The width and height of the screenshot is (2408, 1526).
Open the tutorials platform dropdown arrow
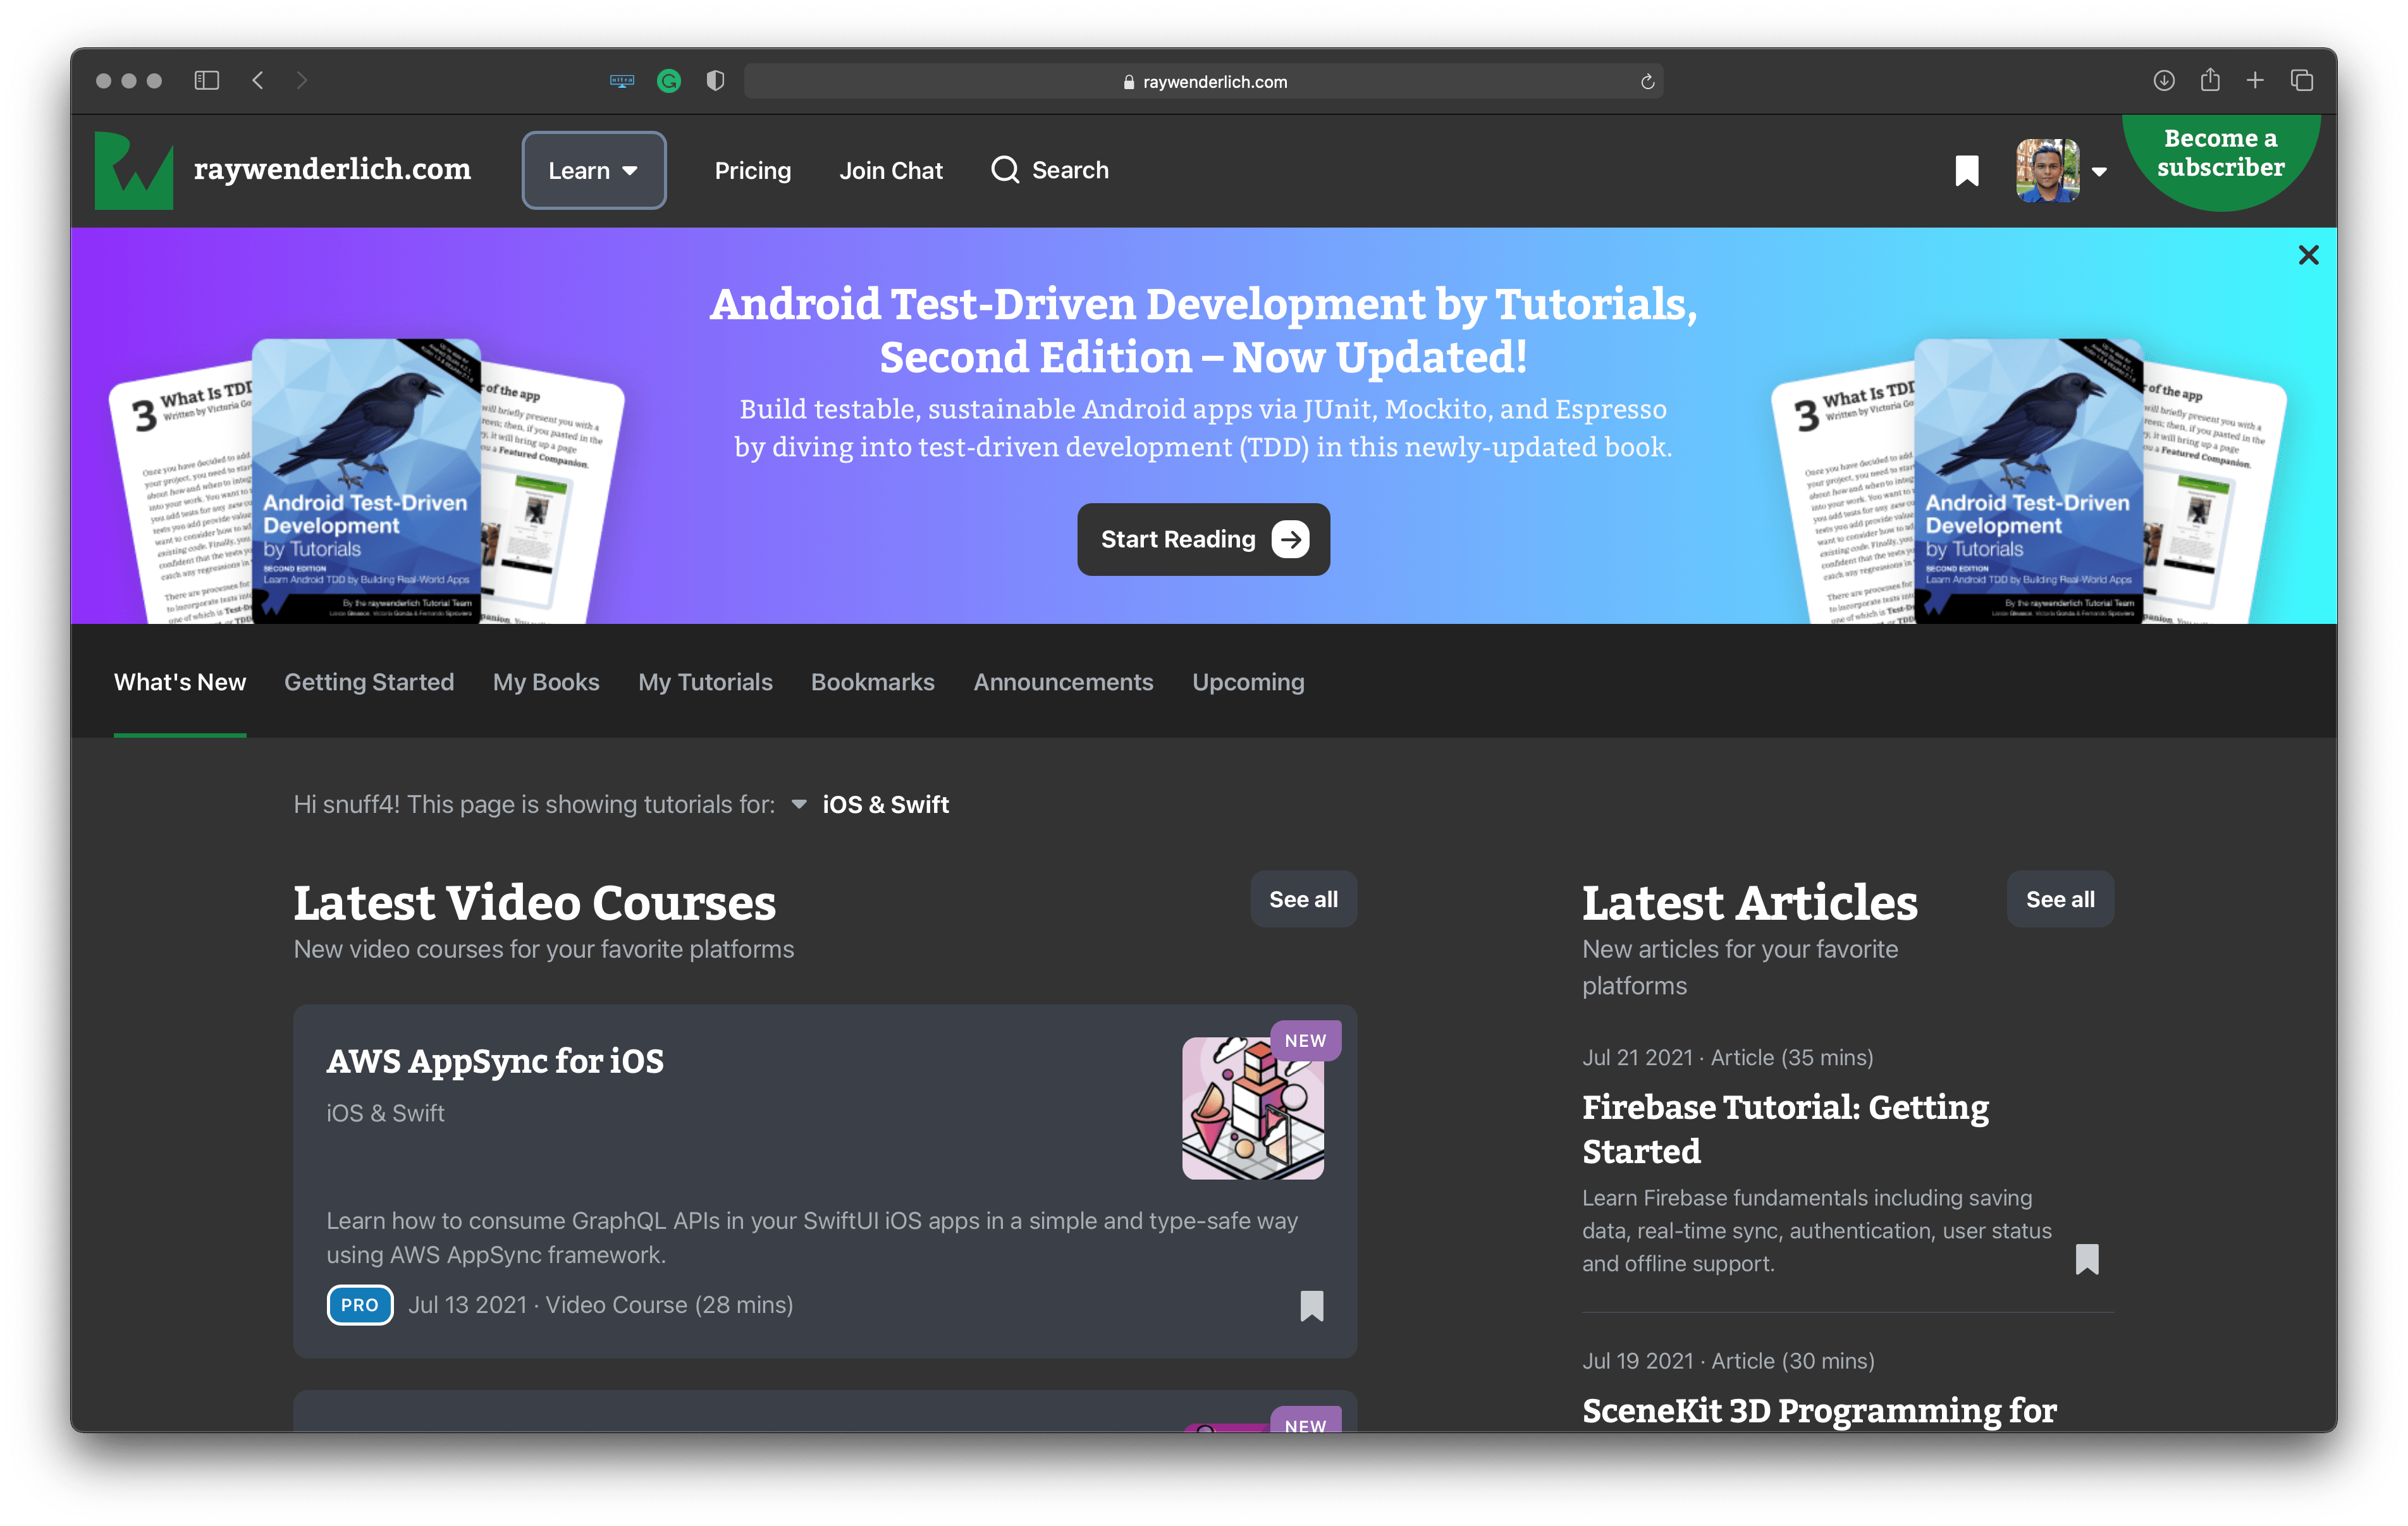click(798, 804)
